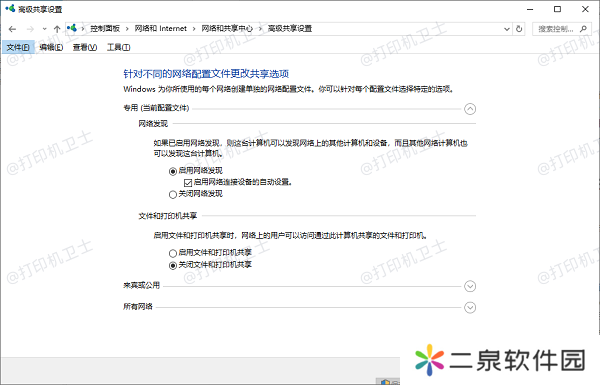Refresh the advanced sharing settings page
Image resolution: width=600 pixels, height=385 pixels.
tap(519, 29)
